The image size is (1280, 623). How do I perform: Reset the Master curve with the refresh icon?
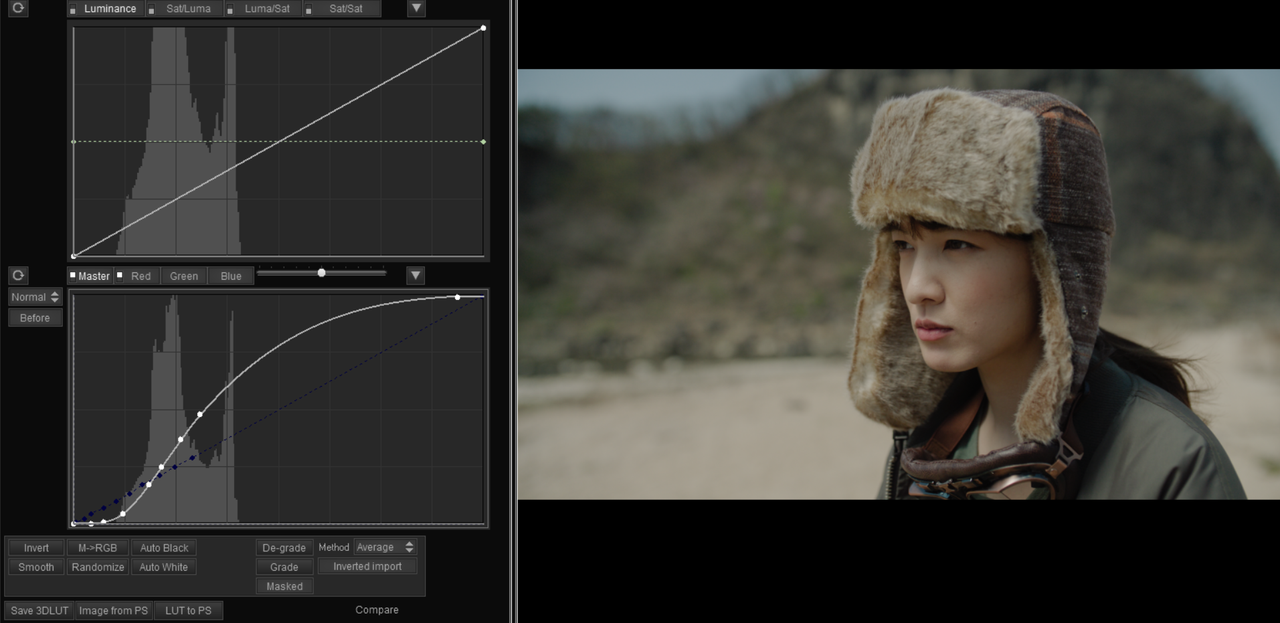(18, 275)
